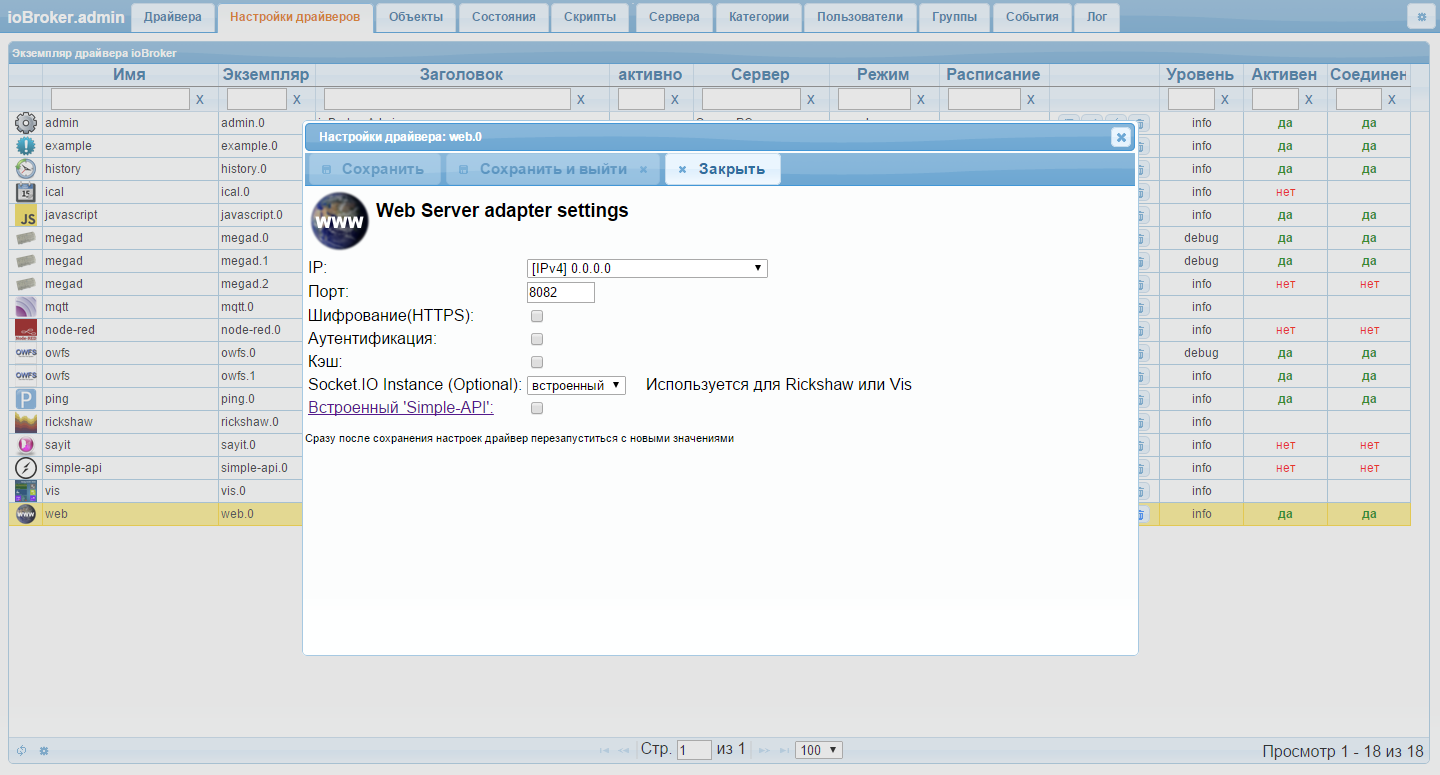Click the ping adapter P icon
The width and height of the screenshot is (1440, 775).
26,399
